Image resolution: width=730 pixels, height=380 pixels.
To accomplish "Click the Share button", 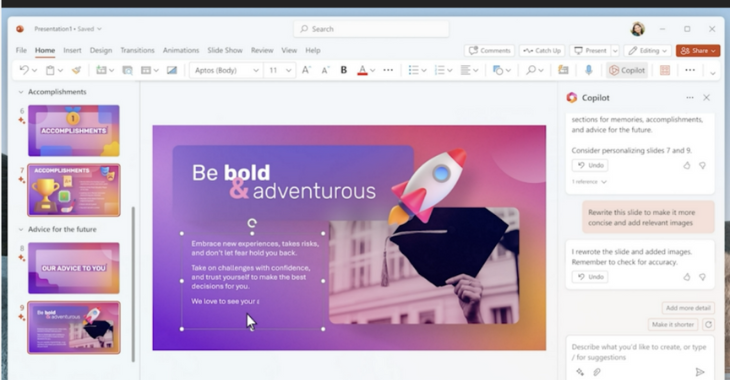I will 697,51.
